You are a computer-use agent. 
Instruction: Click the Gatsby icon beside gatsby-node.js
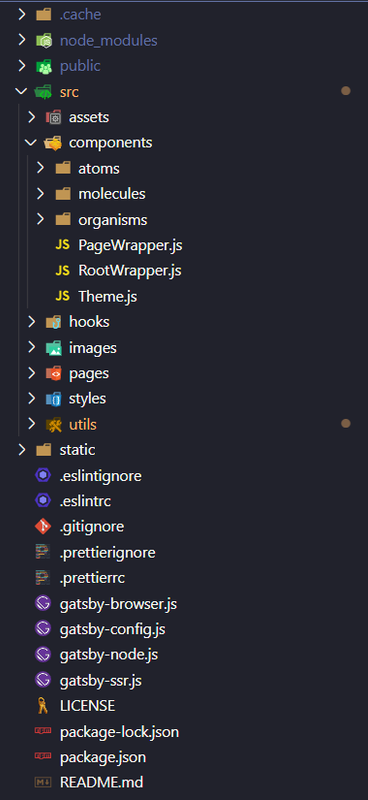coord(43,655)
